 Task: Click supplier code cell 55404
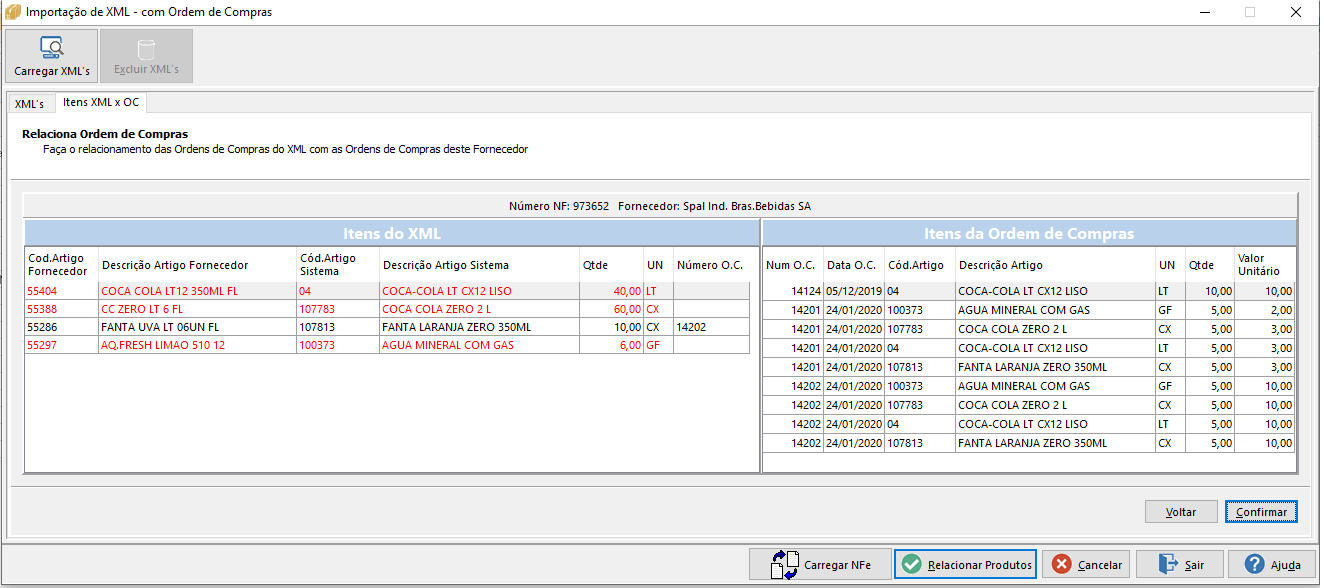(x=61, y=291)
